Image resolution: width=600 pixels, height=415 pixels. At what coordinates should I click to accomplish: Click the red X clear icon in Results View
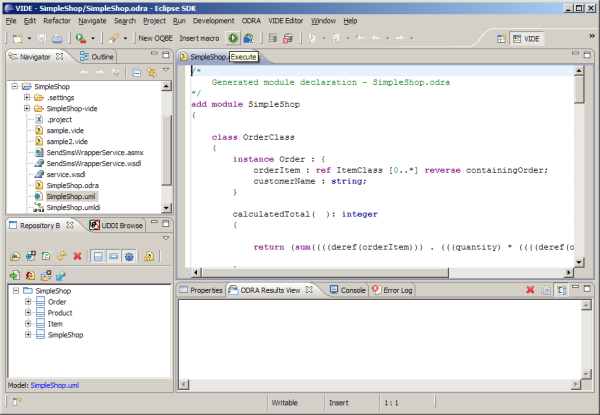(x=530, y=290)
